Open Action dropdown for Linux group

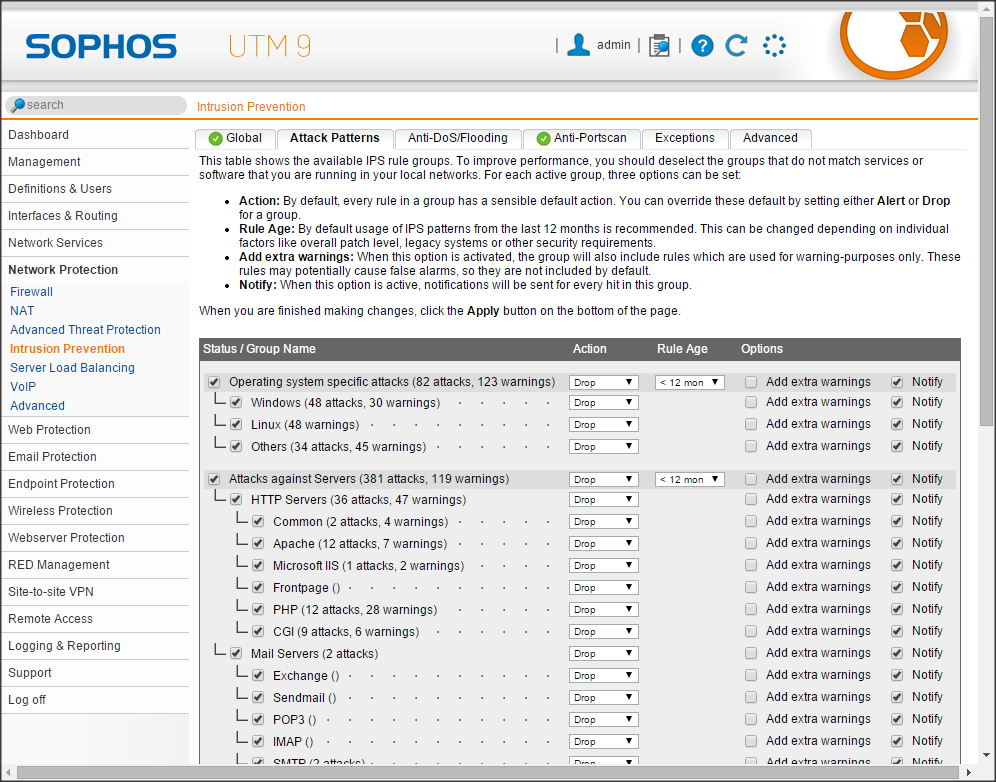tap(603, 425)
